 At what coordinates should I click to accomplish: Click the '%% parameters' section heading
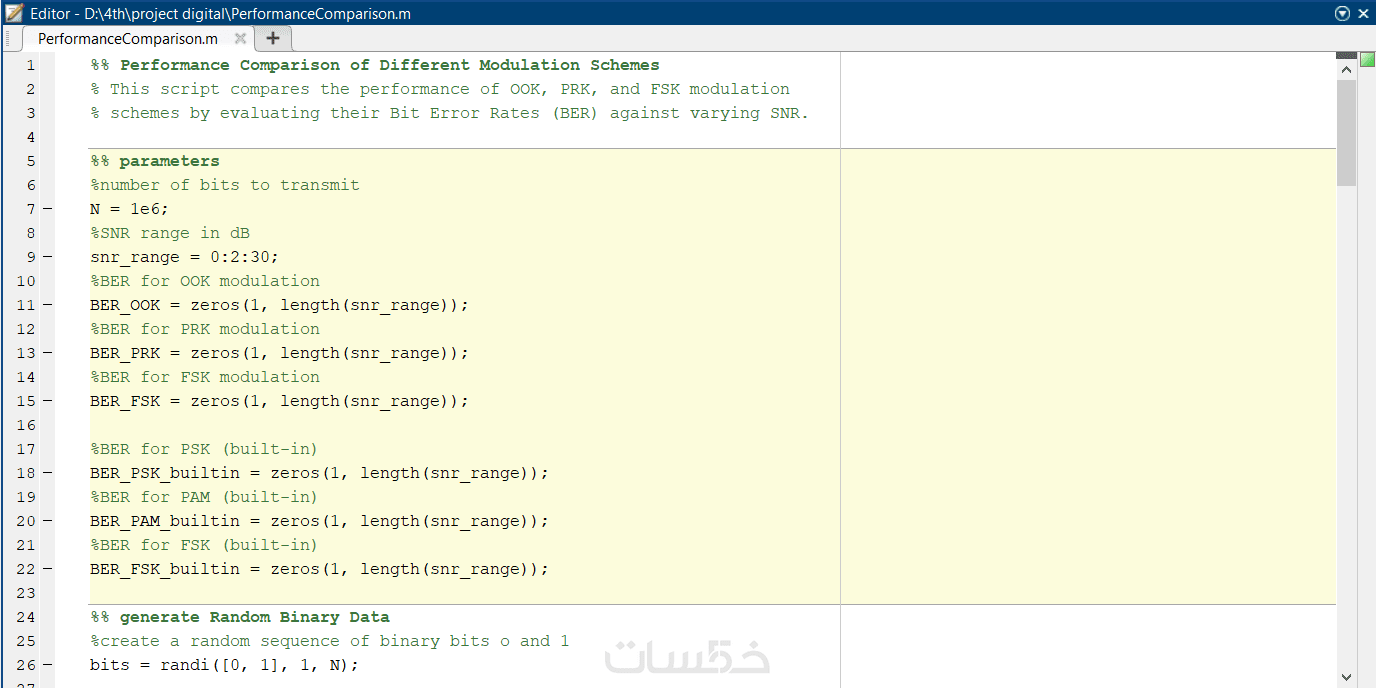pos(155,161)
